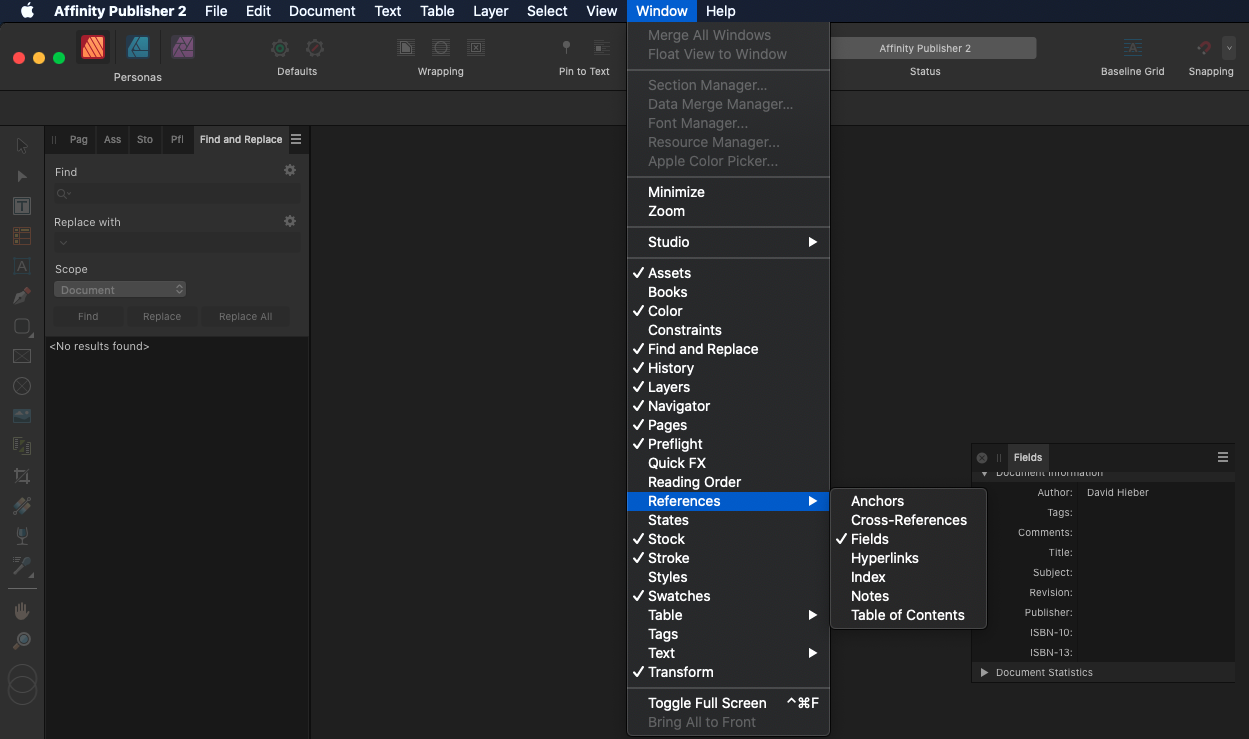Uncheck Layers in the Window menu

[728, 387]
